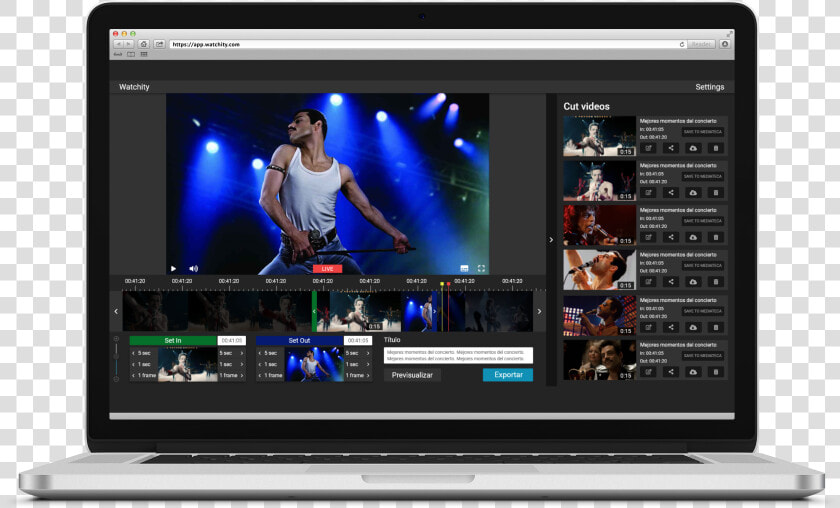This screenshot has width=840, height=508.
Task: Click the red playhead marker on timeline
Action: [x=448, y=284]
